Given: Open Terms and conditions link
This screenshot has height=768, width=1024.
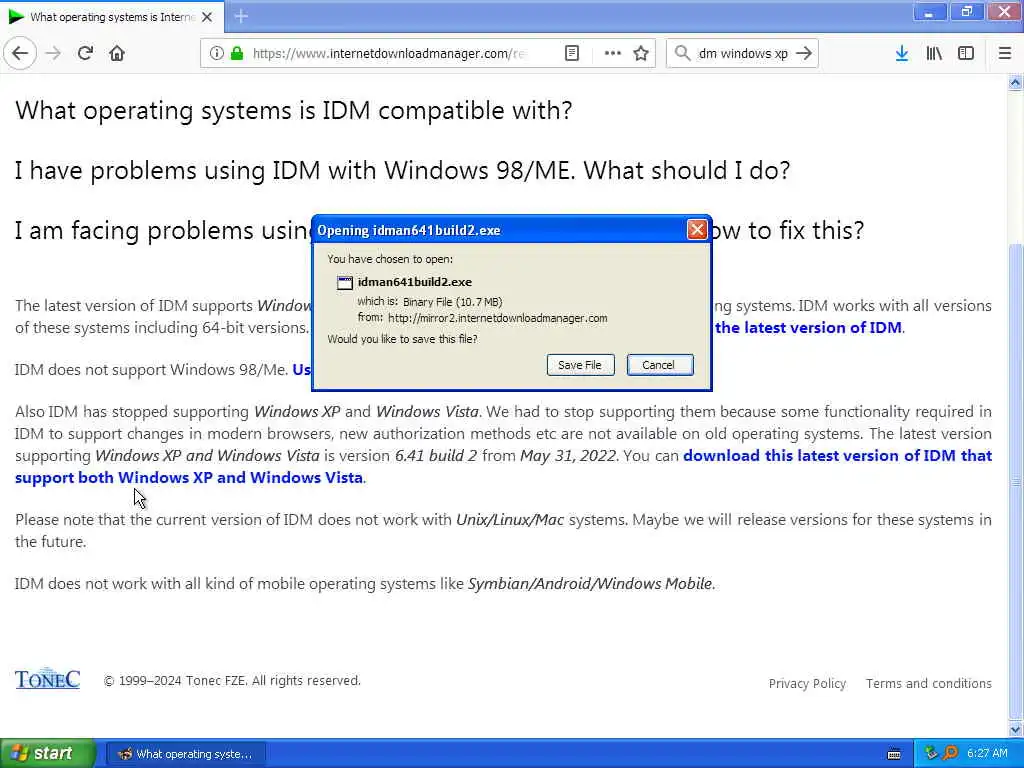Looking at the screenshot, I should click(x=929, y=684).
